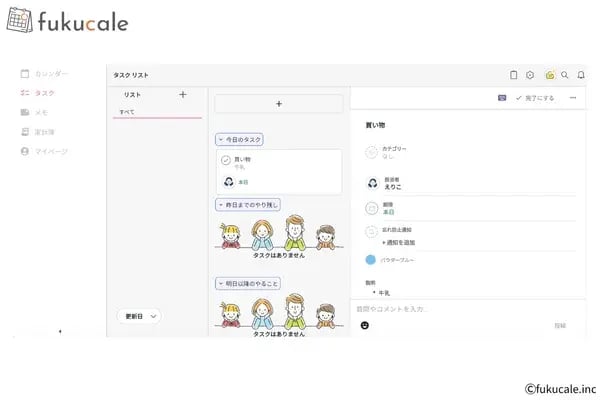Viewport: 600px width, 400px height.
Task: Open the 更新日 sort dropdown
Action: coord(139,316)
